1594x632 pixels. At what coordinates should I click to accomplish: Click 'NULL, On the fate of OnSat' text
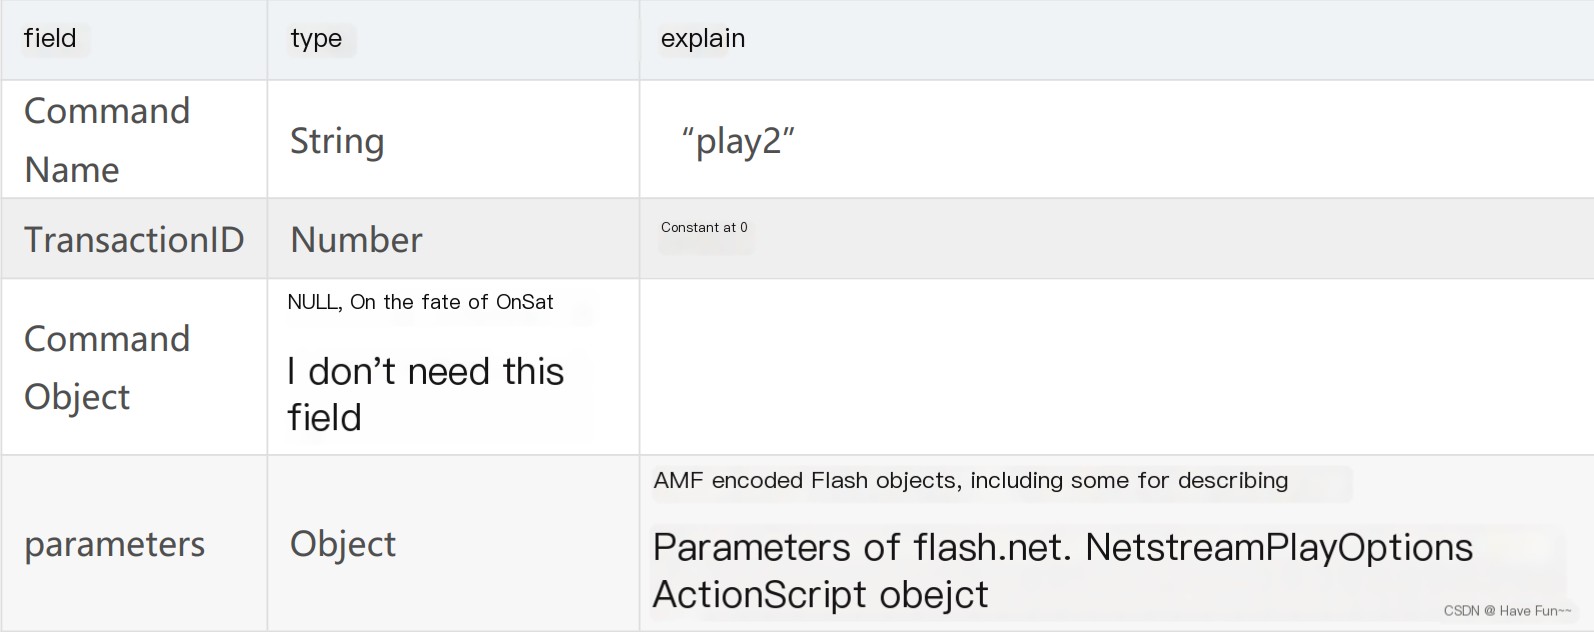(420, 302)
